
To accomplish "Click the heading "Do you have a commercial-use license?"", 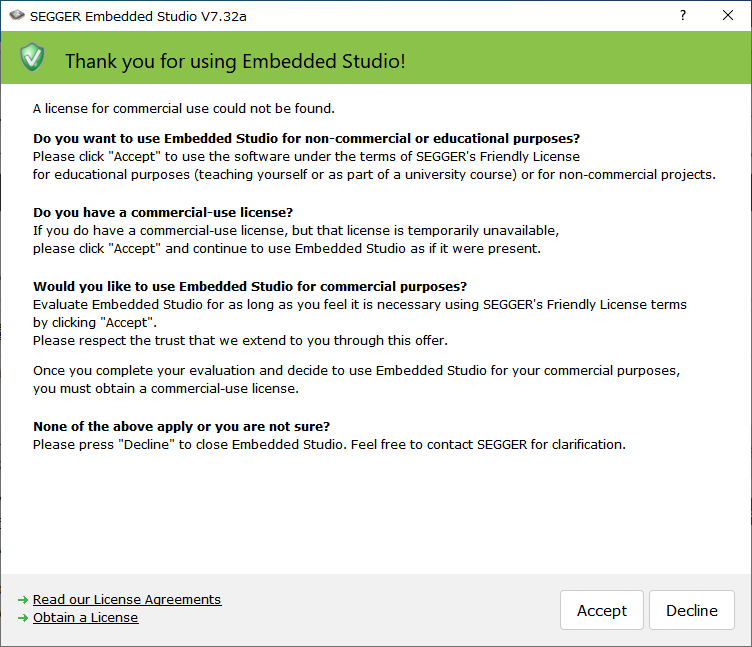I will (x=163, y=212).
